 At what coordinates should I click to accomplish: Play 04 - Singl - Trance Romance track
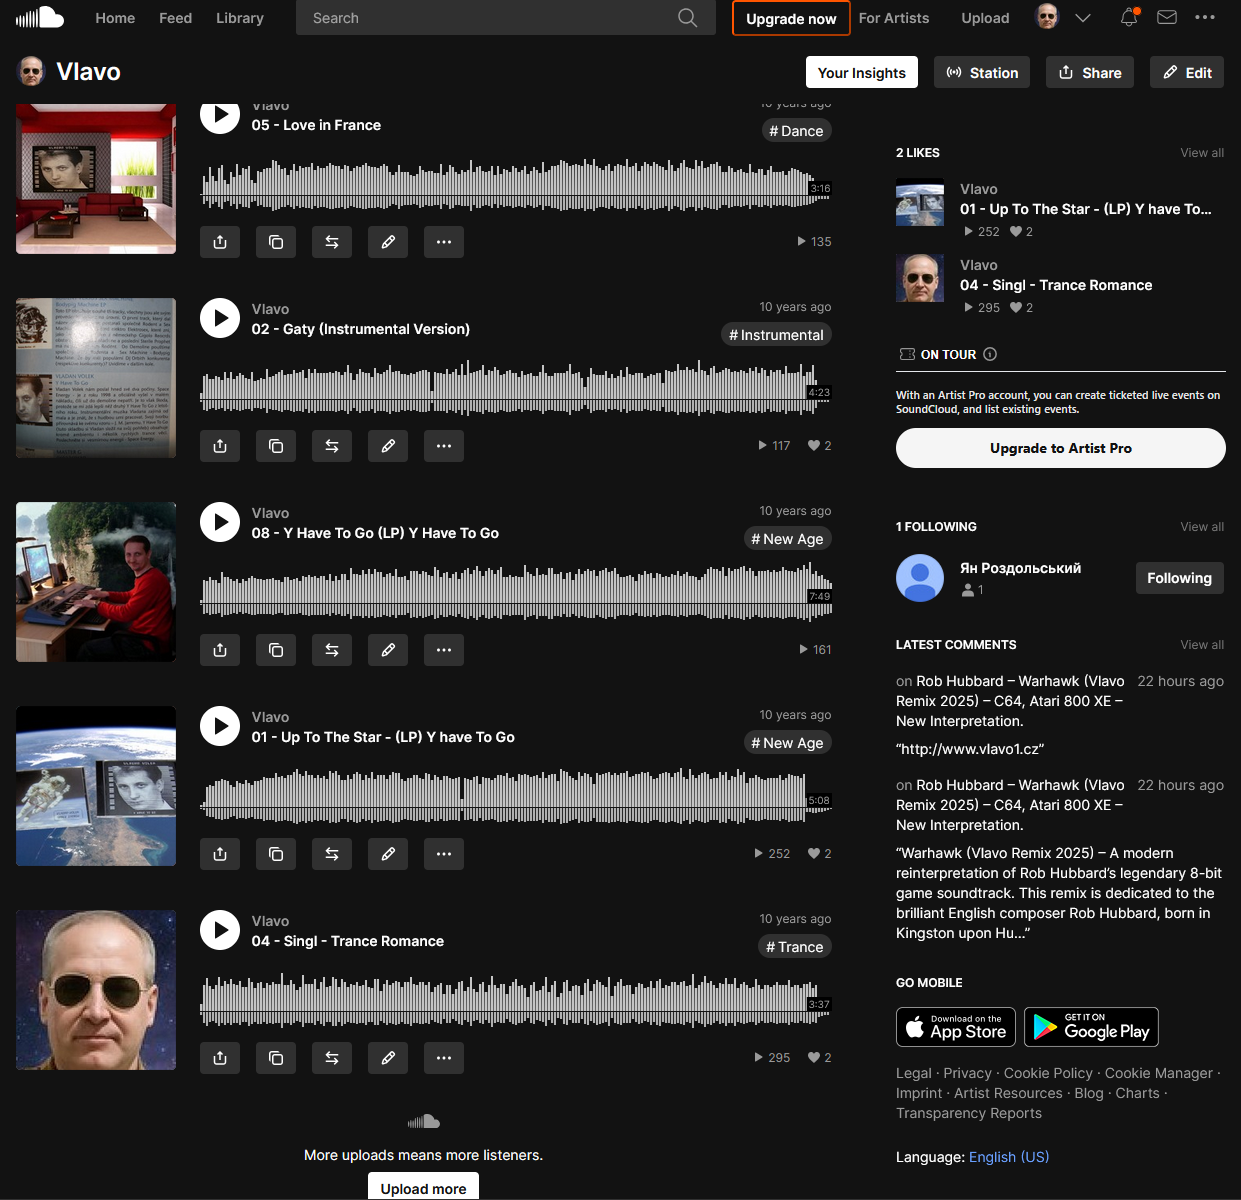tap(220, 930)
